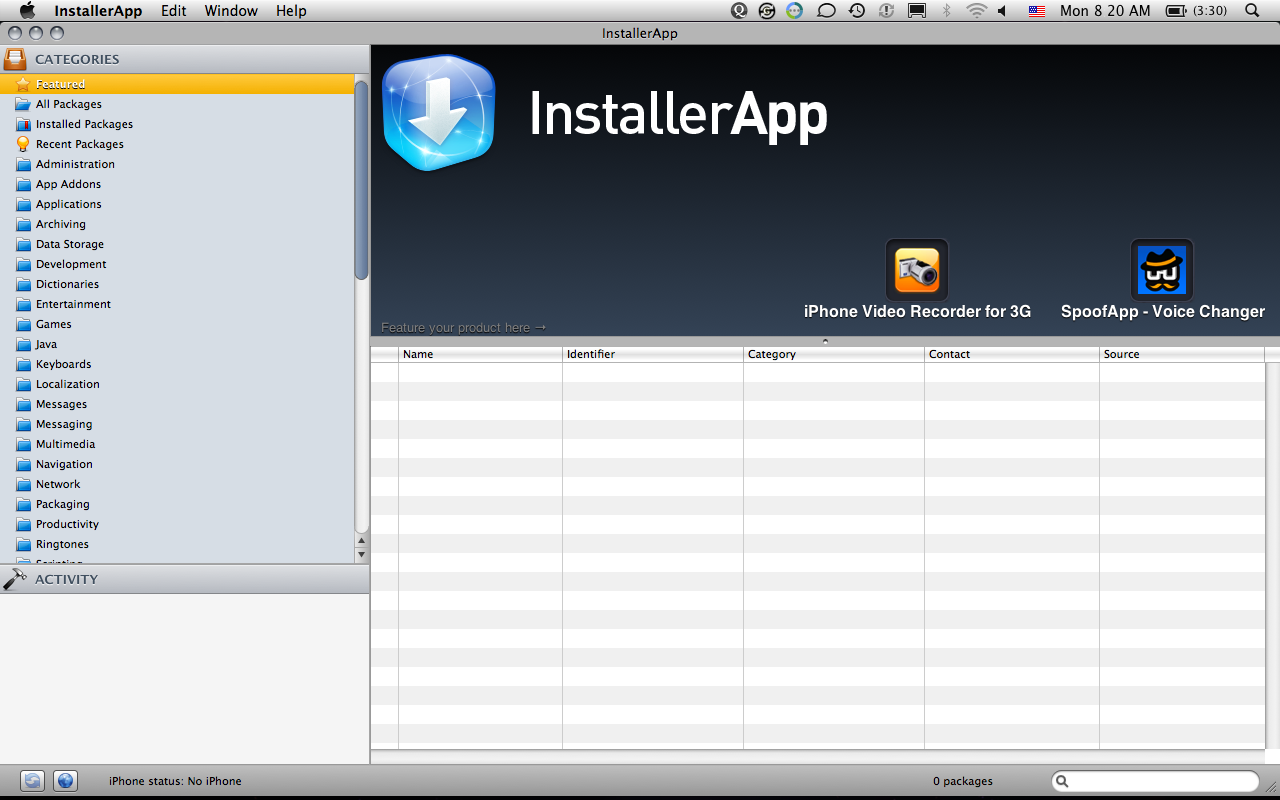The width and height of the screenshot is (1280, 800).
Task: Select Installed Packages in sidebar
Action: 84,124
